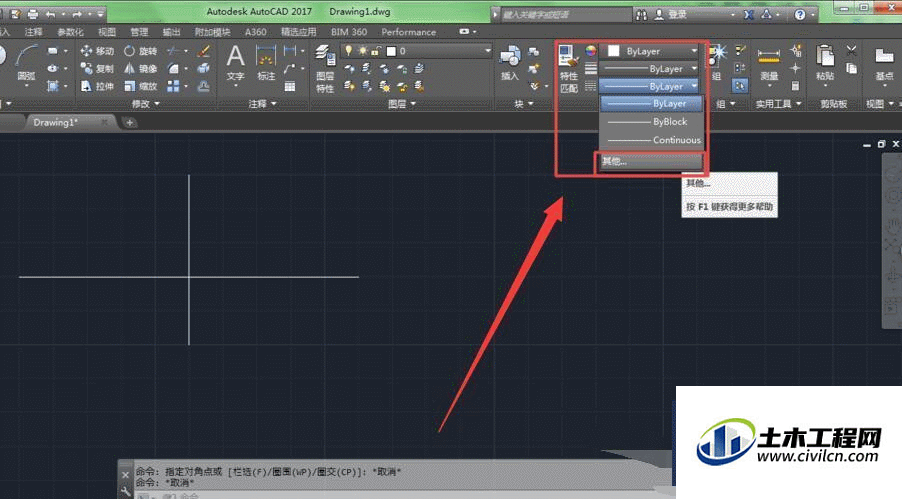
Task: Select the Mirror (镜像) tool
Action: [140, 68]
